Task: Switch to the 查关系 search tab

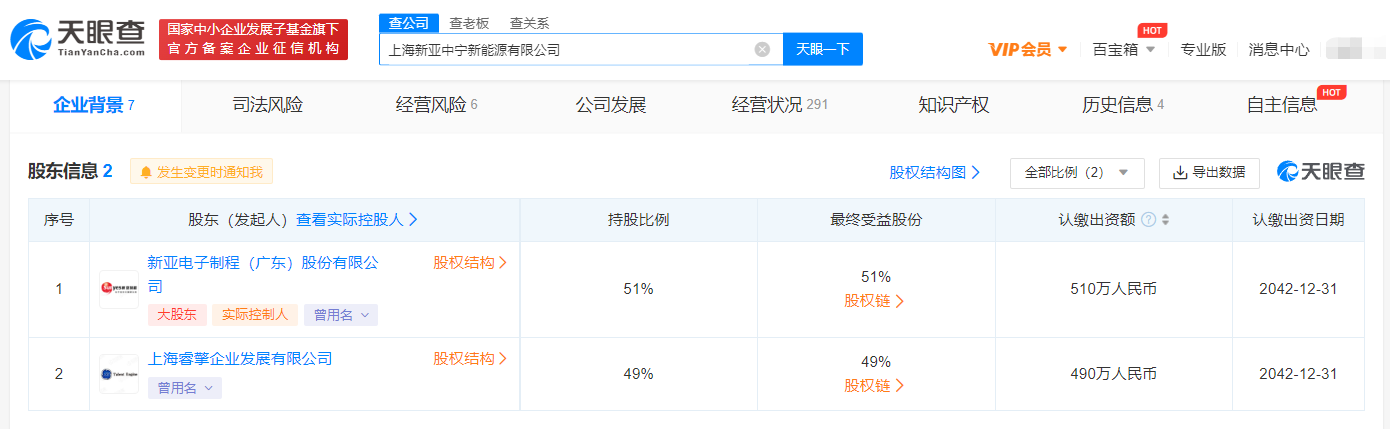Action: 529,22
